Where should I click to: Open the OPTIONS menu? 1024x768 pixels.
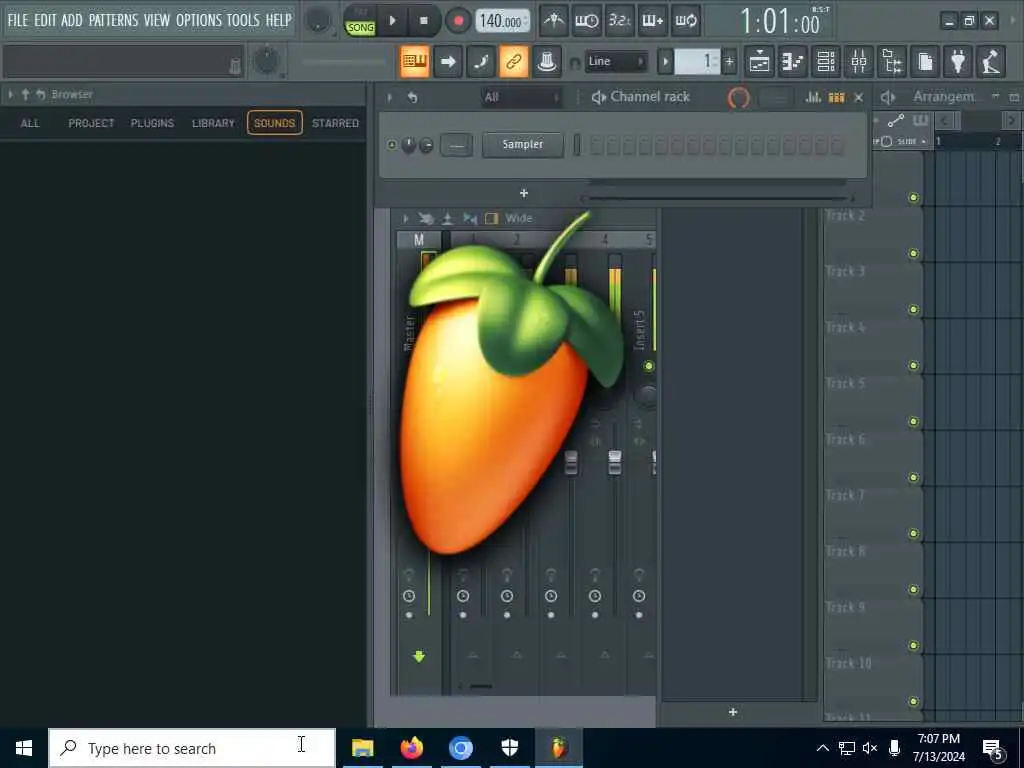[x=199, y=20]
